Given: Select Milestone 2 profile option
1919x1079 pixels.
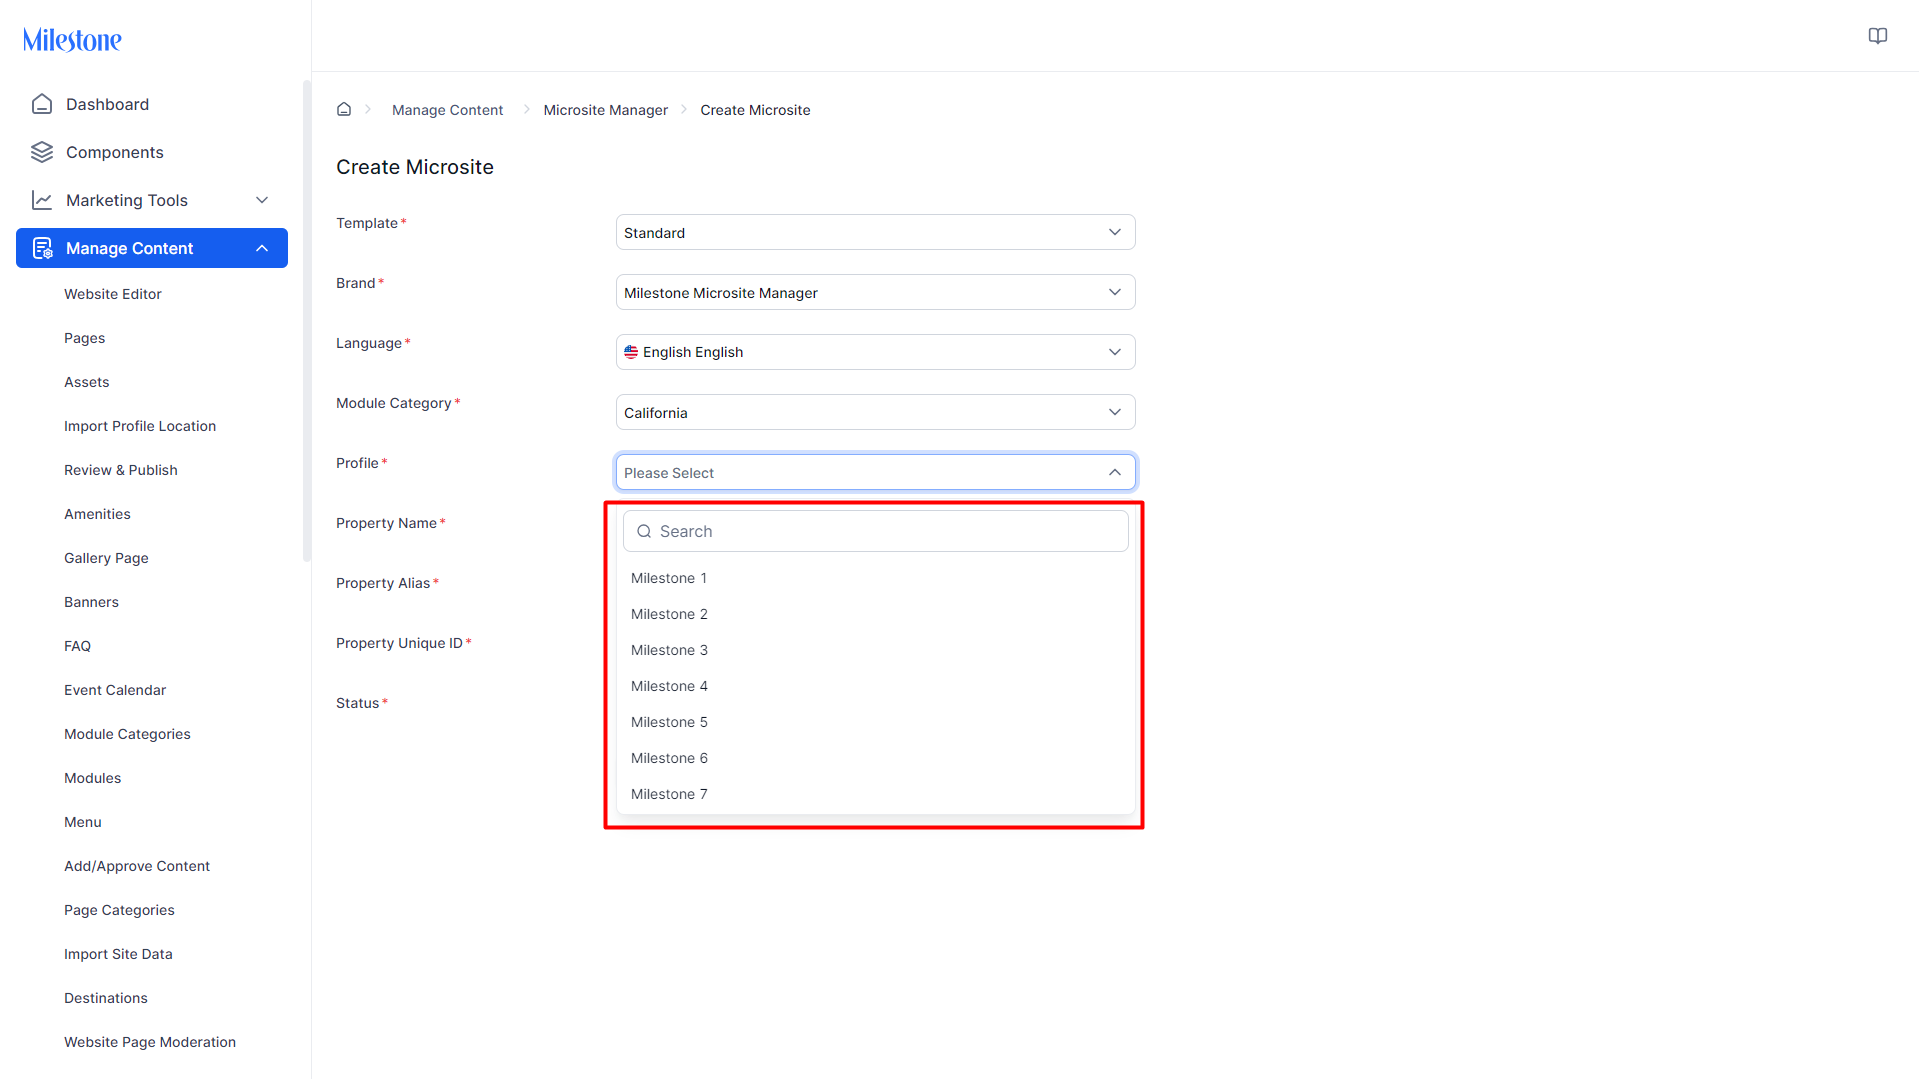Looking at the screenshot, I should (875, 614).
